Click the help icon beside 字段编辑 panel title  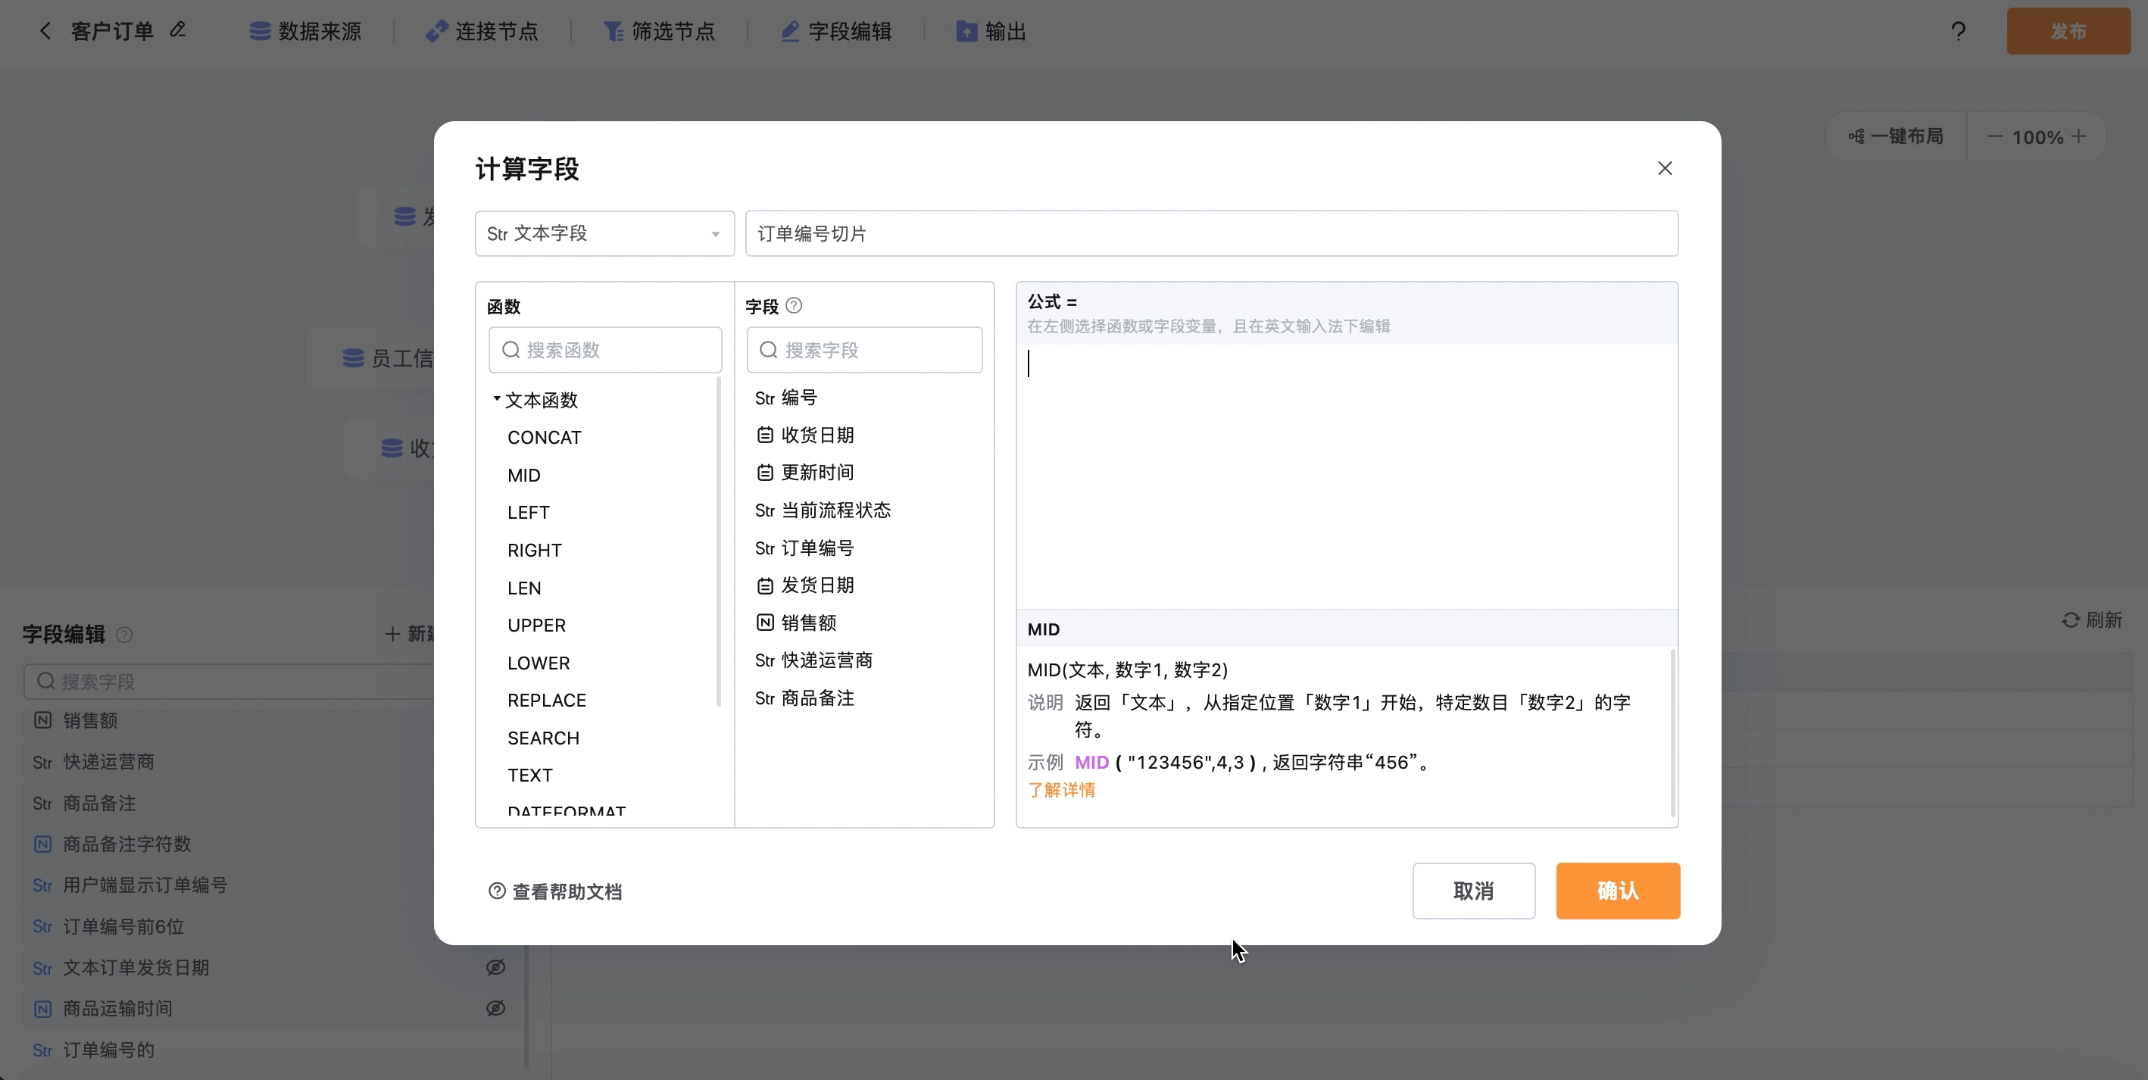click(x=124, y=634)
